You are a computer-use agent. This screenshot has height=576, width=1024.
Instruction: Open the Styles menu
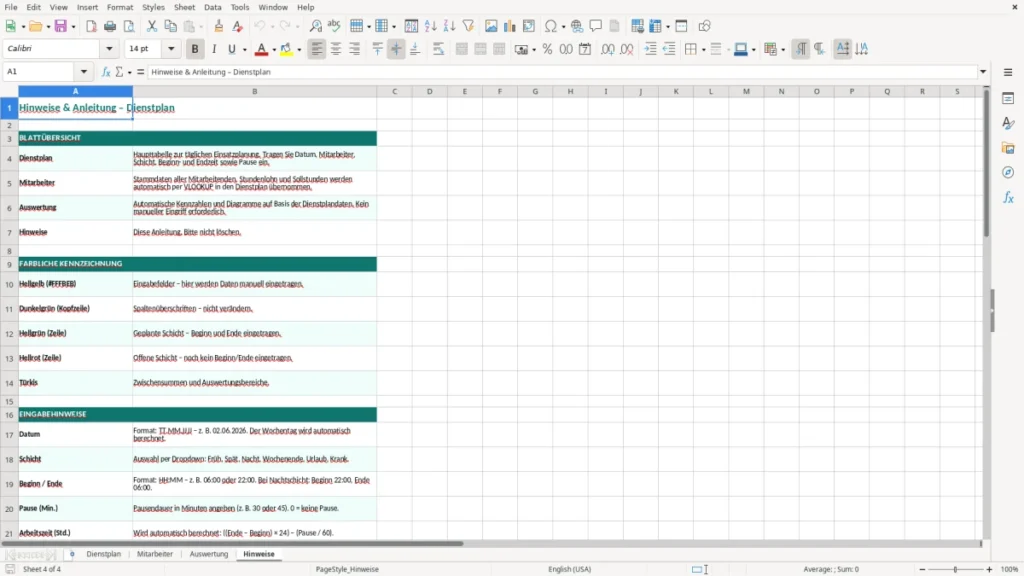153,7
